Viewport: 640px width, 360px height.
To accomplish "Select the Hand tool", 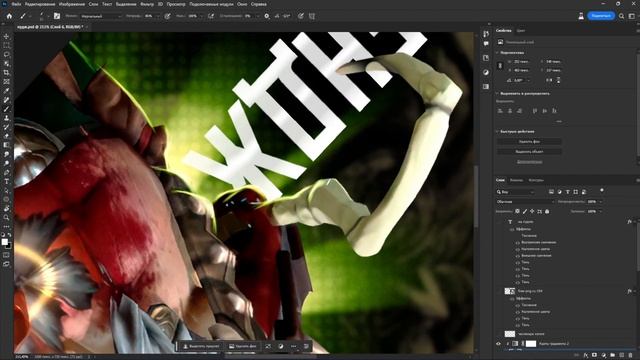I will (6, 208).
